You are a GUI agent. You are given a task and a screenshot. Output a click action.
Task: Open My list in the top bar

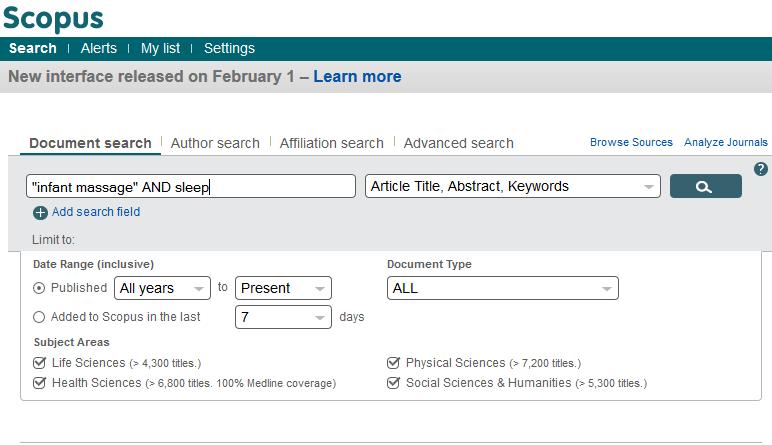[160, 48]
